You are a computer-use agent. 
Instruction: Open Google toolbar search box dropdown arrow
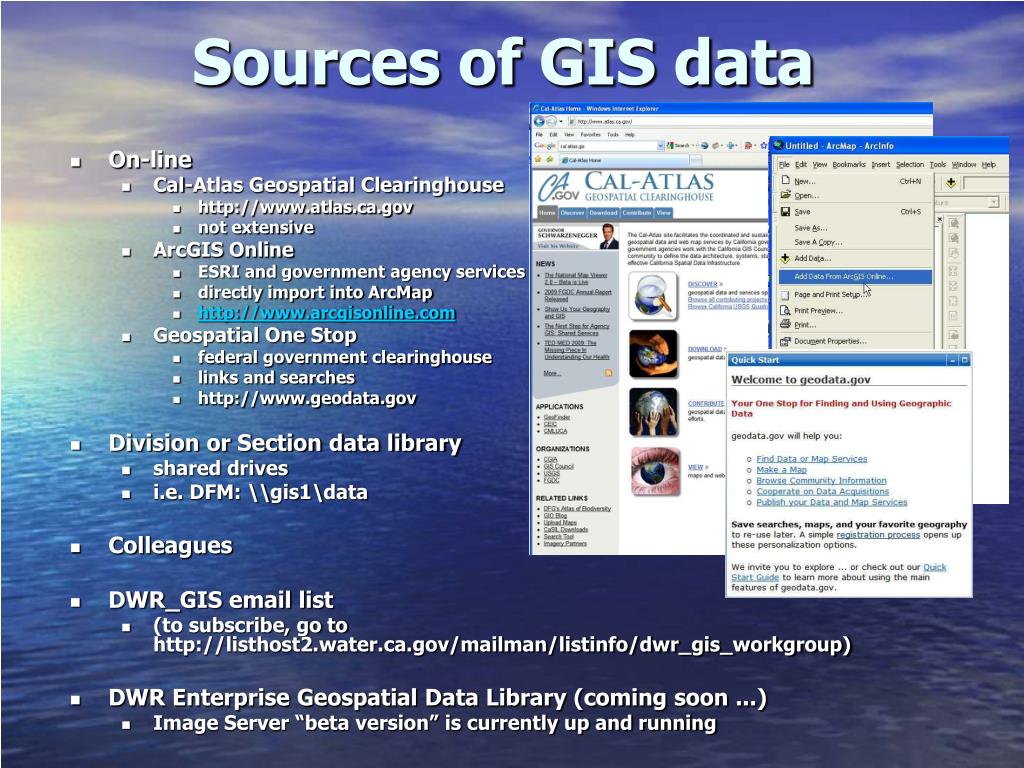pyautogui.click(x=660, y=146)
